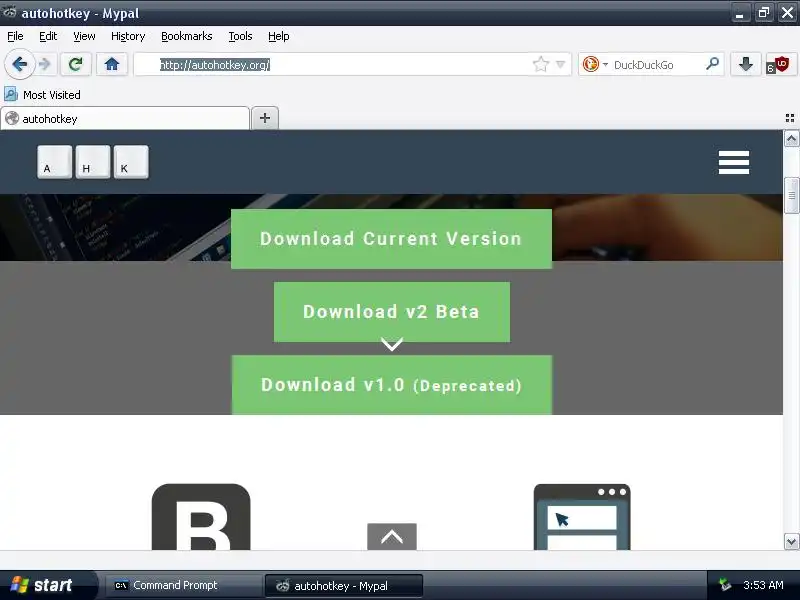Open the hamburger site menu
800x600 pixels.
click(734, 162)
